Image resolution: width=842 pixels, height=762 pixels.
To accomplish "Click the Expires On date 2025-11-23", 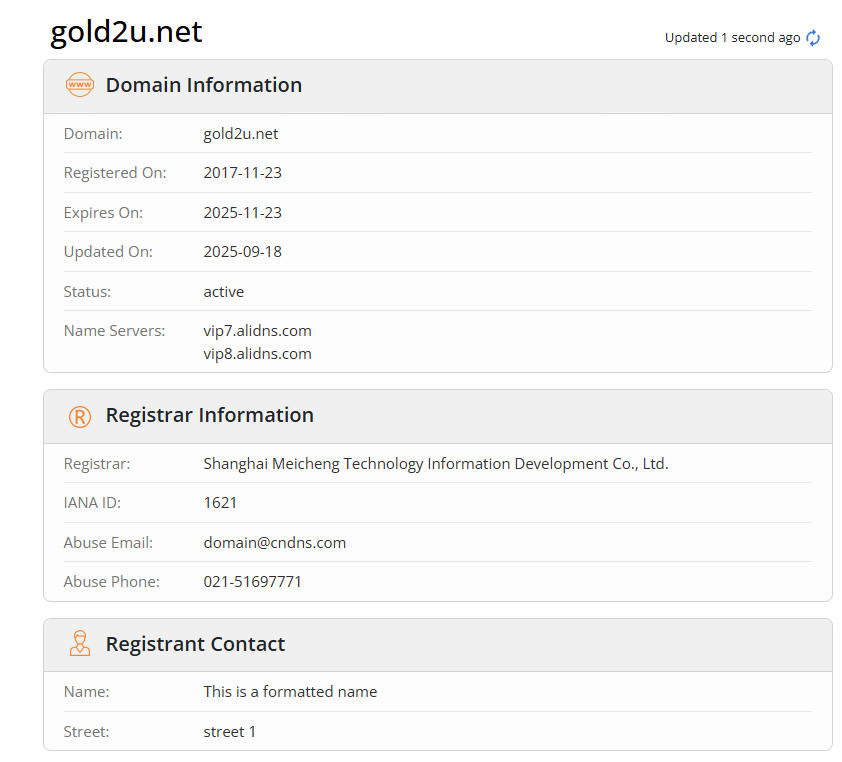I will point(242,213).
